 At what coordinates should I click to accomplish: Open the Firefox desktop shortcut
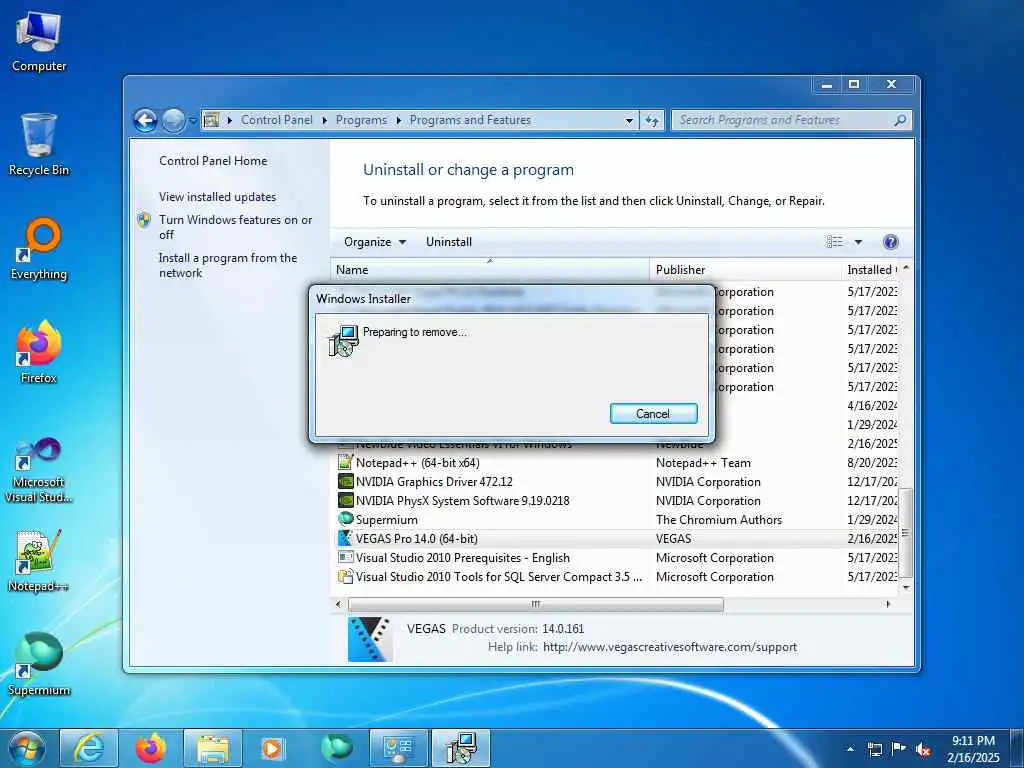(x=39, y=352)
